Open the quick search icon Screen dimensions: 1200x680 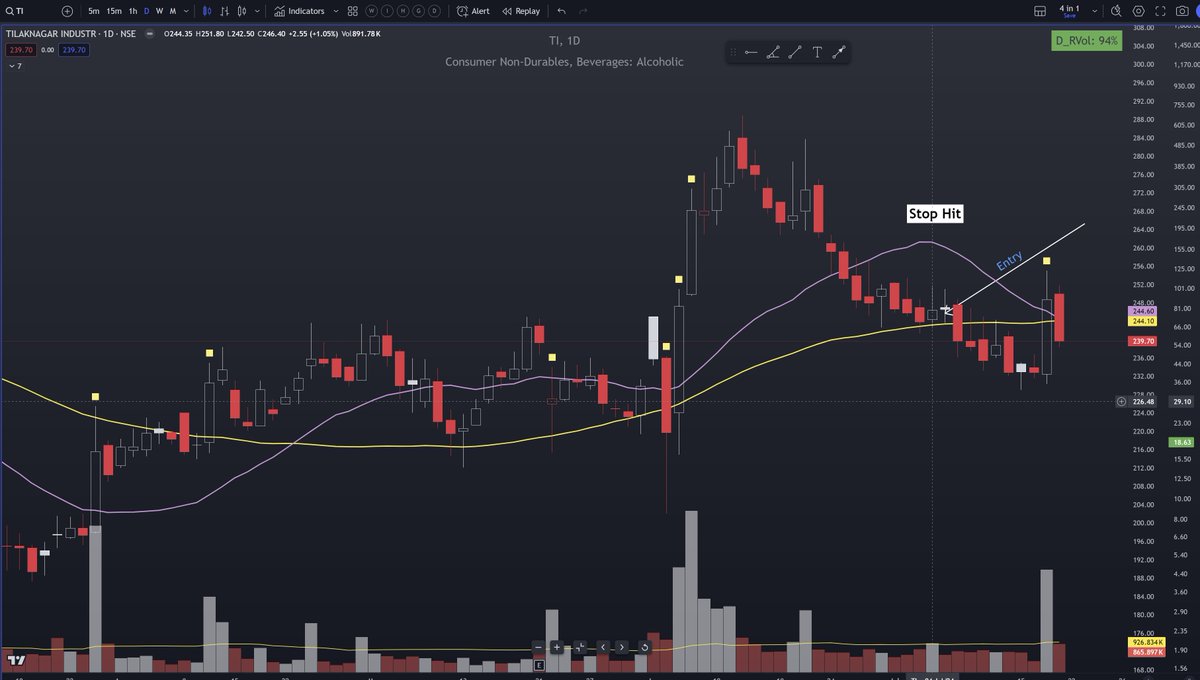pyautogui.click(x=1117, y=11)
